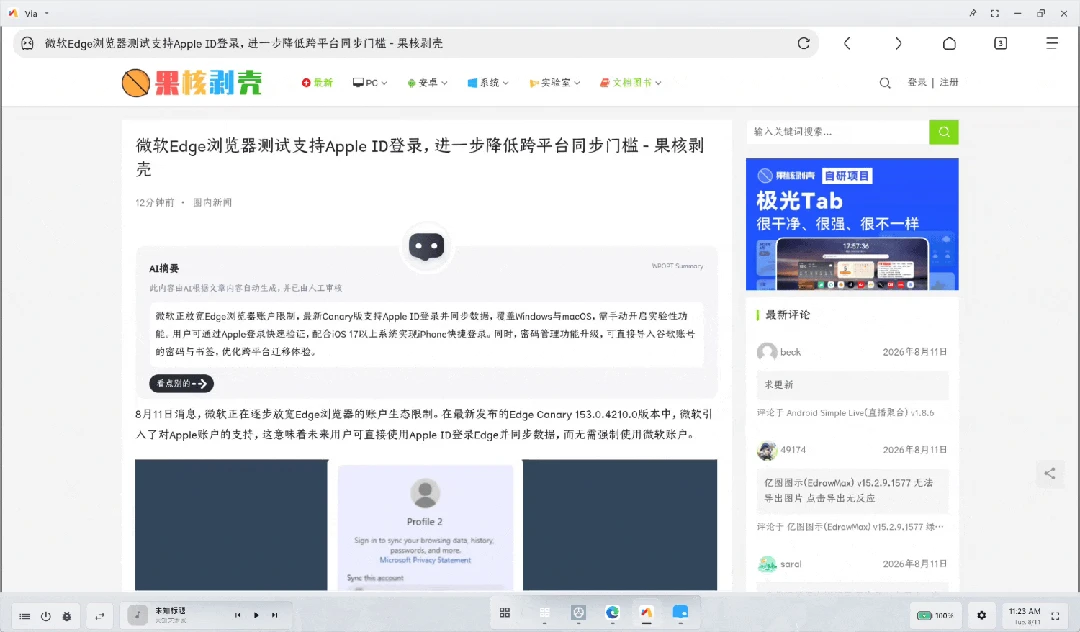The height and width of the screenshot is (632, 1080).
Task: Click the site header search magnifier
Action: click(885, 83)
